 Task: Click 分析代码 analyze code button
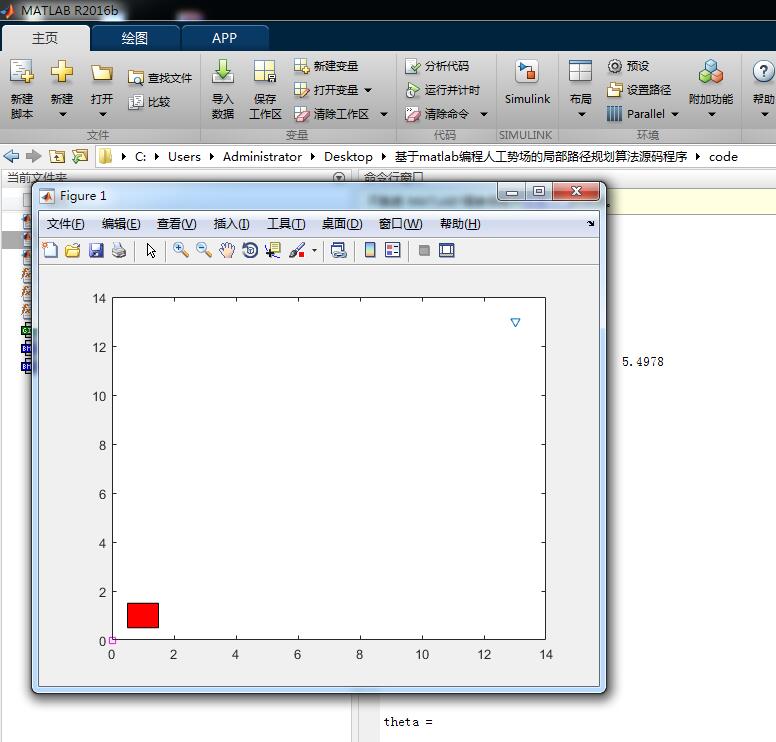pyautogui.click(x=436, y=66)
